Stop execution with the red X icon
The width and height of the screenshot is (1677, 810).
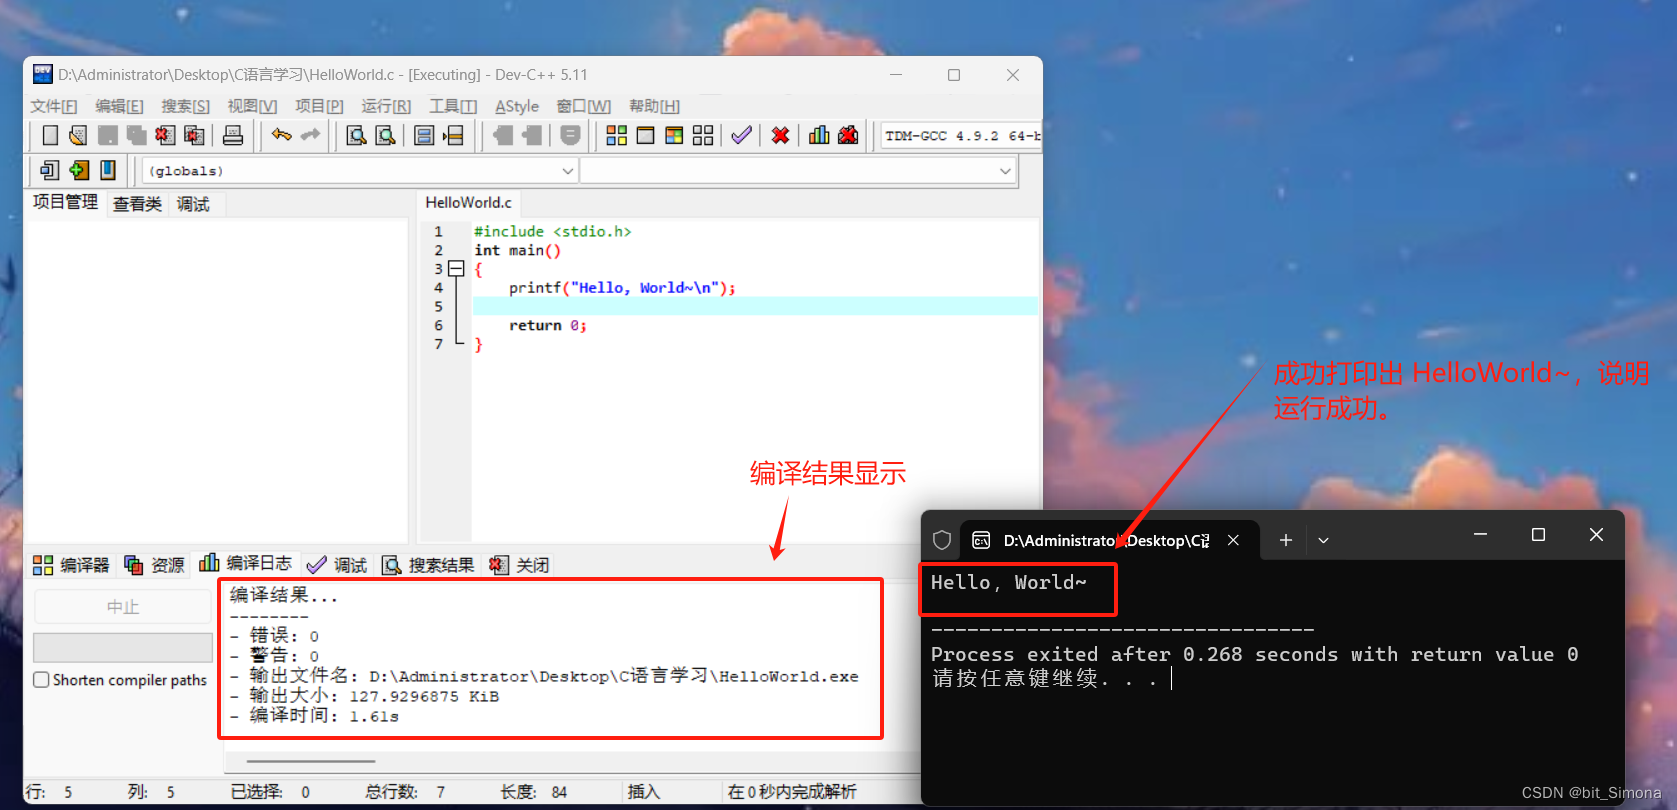coord(781,135)
